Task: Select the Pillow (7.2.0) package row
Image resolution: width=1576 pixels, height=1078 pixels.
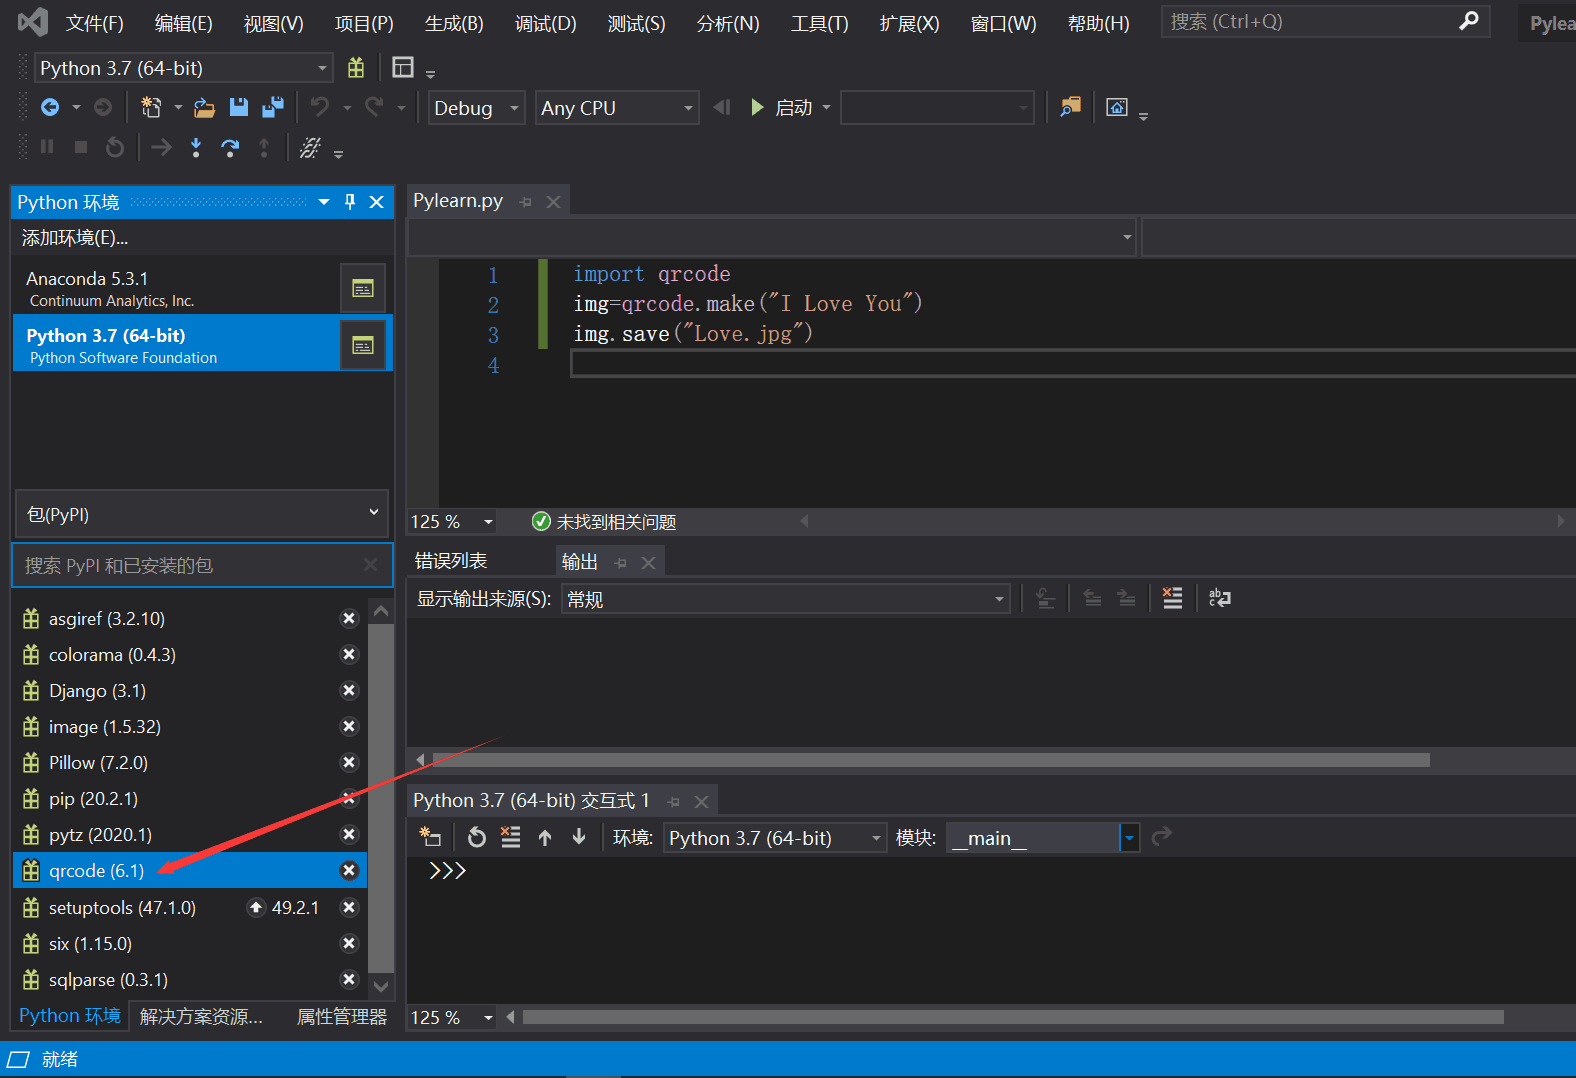Action: (x=190, y=762)
